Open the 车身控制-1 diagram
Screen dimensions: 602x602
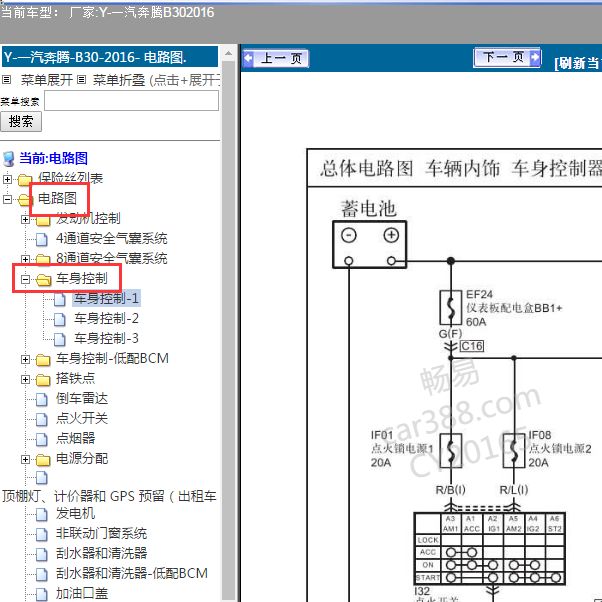click(x=106, y=298)
